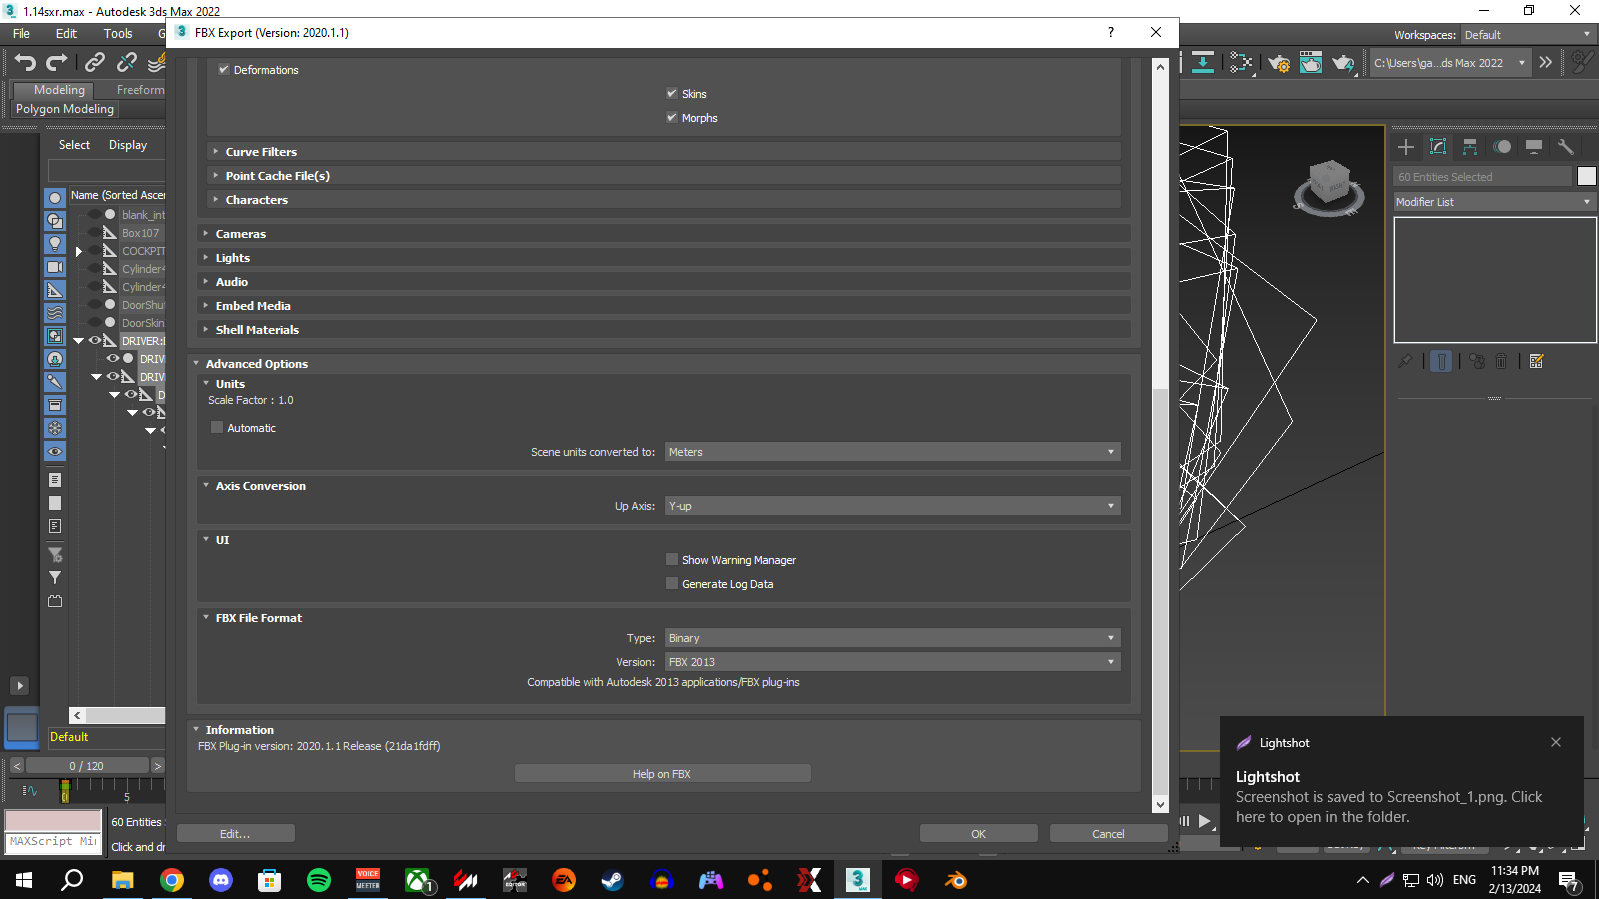Toggle Display Geometry filter in Scene Explorer
The height and width of the screenshot is (899, 1599).
(x=55, y=198)
